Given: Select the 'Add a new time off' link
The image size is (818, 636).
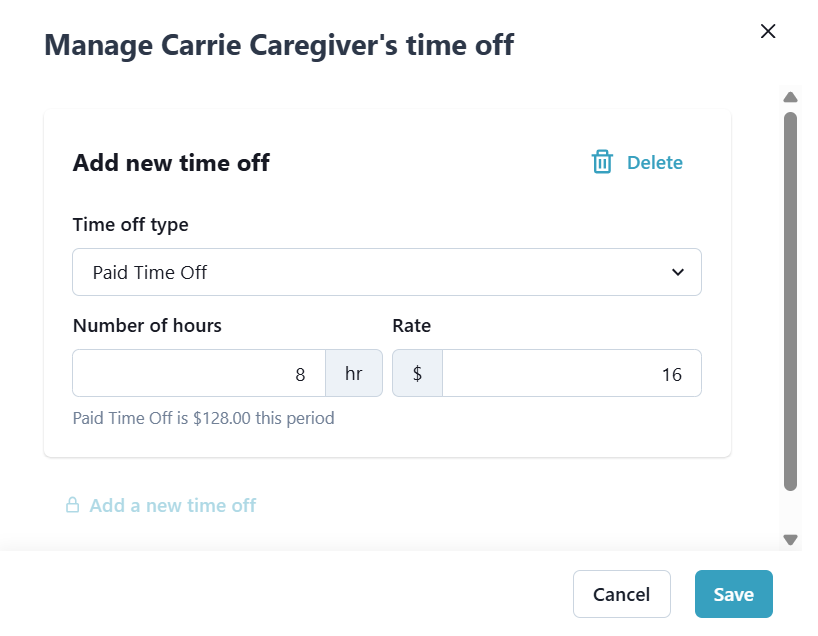Looking at the screenshot, I should [x=172, y=505].
